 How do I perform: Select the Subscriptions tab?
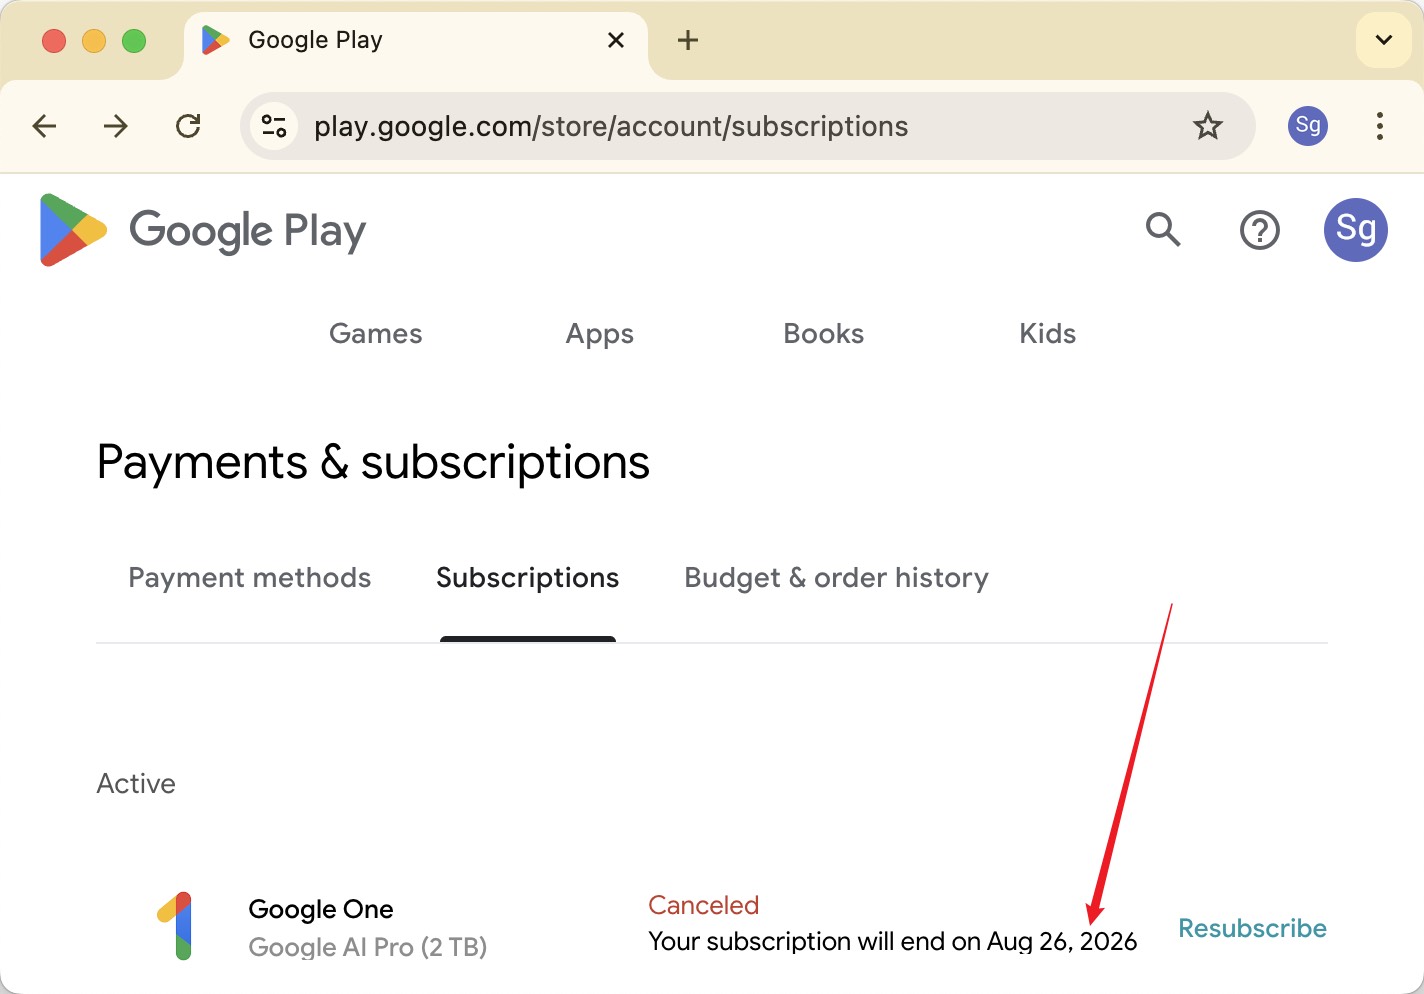[x=528, y=578]
